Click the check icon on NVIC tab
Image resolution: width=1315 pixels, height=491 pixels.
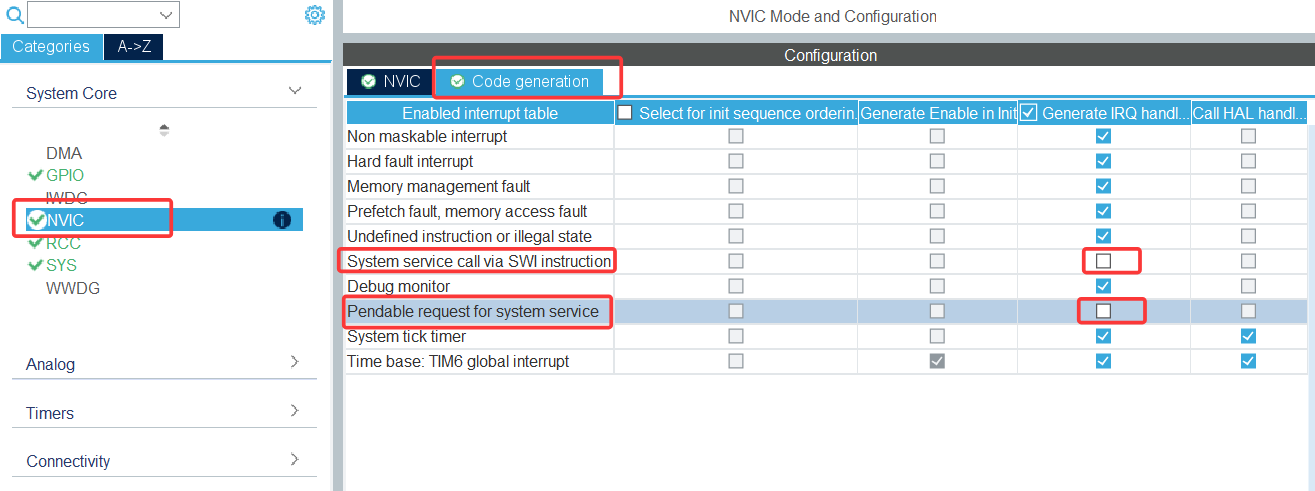click(368, 81)
